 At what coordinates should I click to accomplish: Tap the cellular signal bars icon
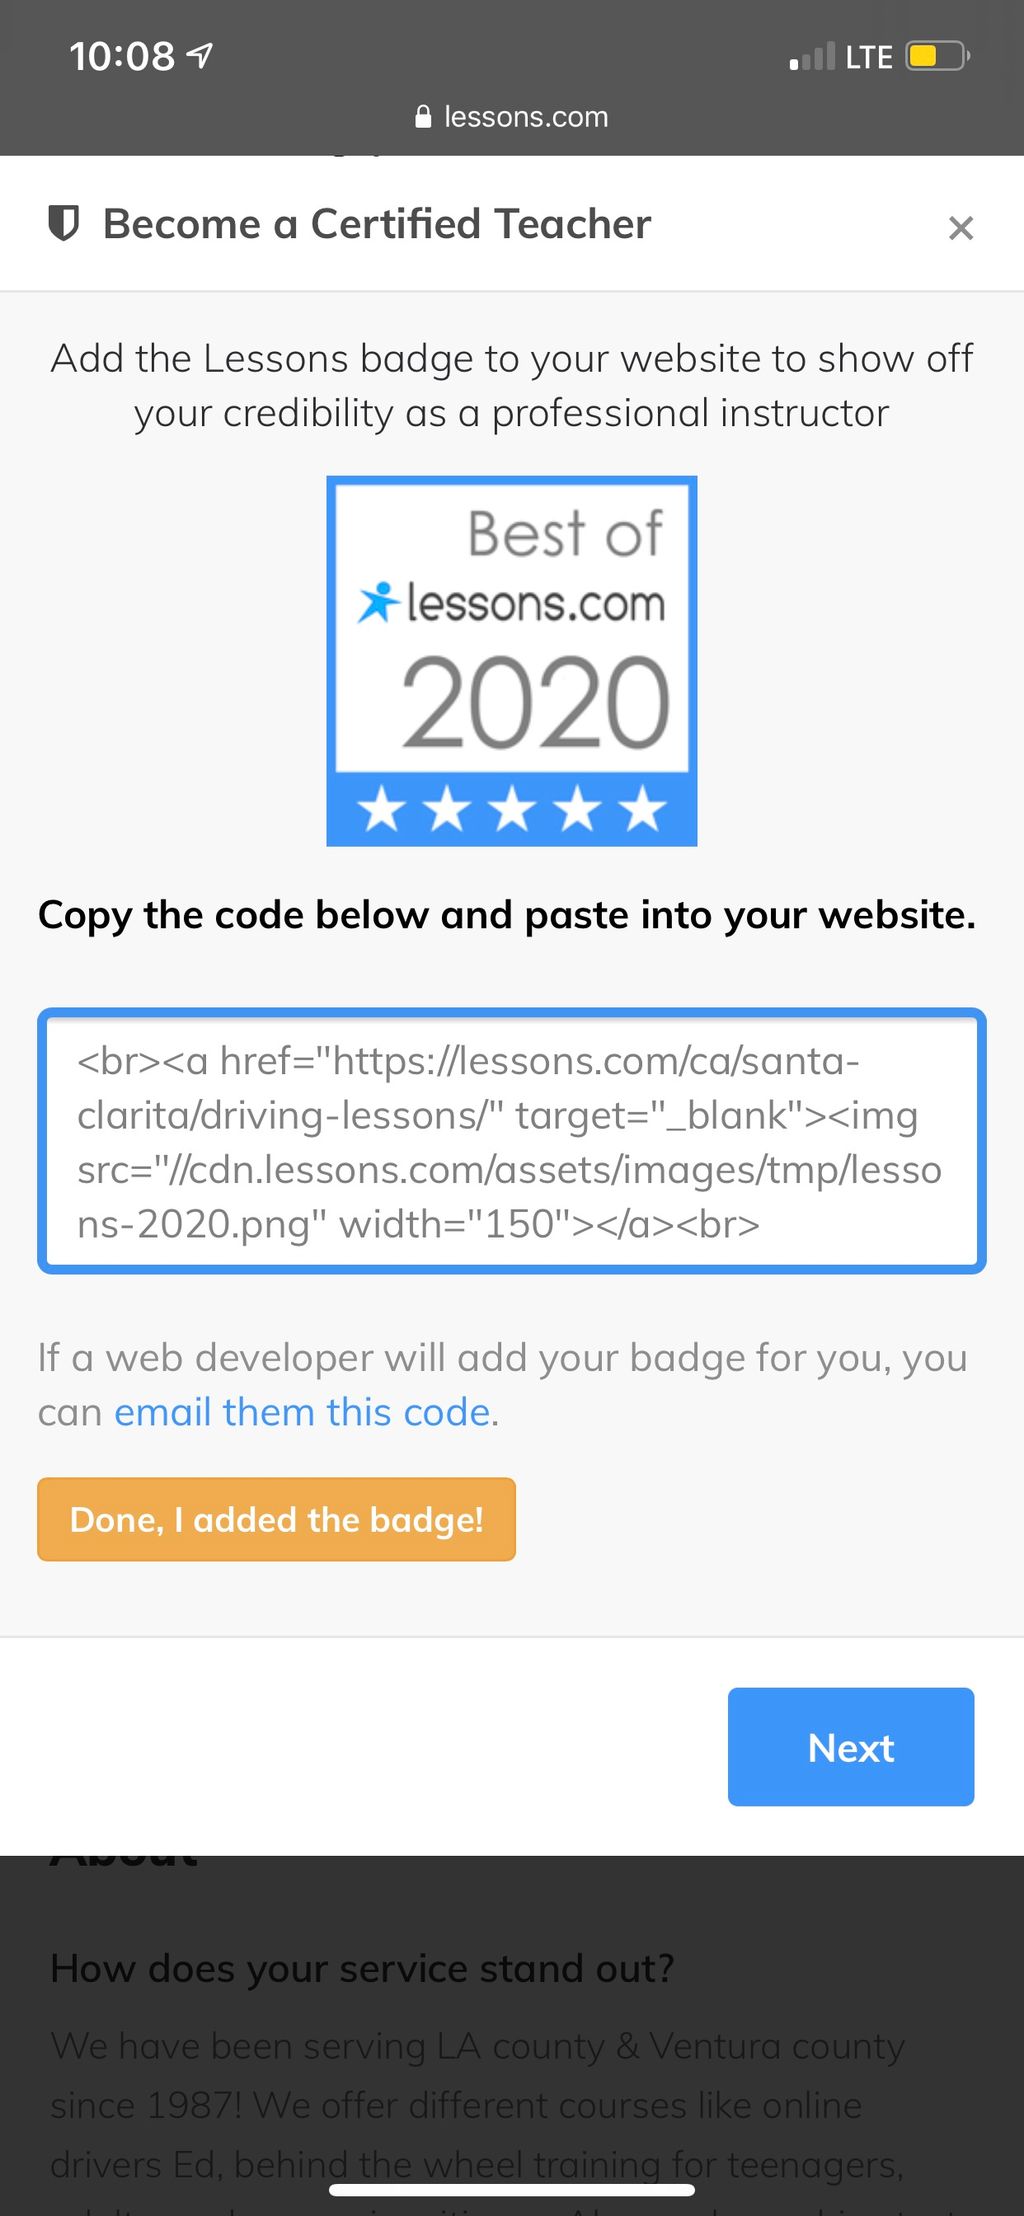point(812,57)
